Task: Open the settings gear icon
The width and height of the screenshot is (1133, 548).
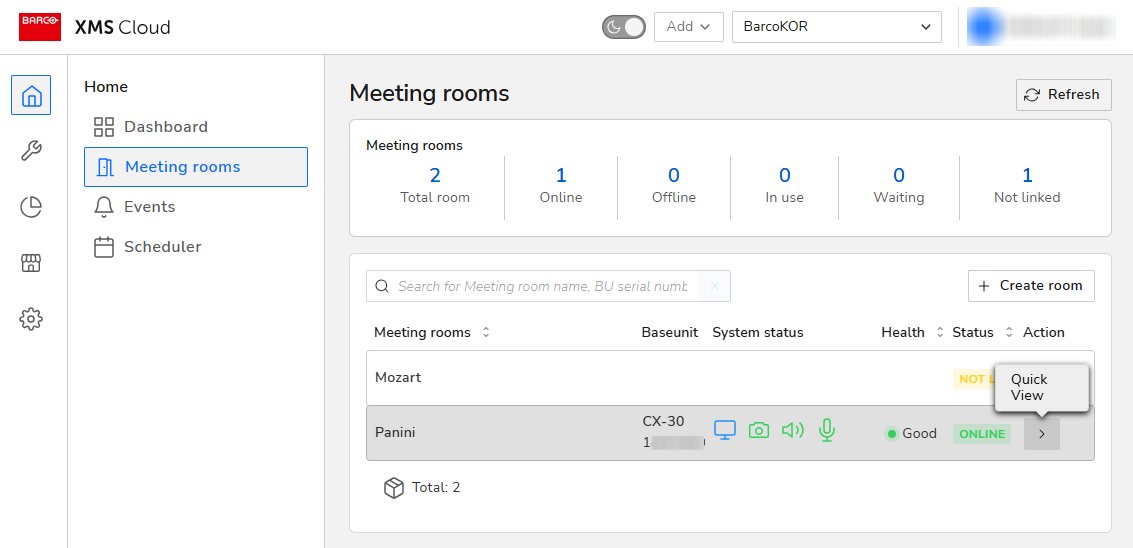Action: click(x=31, y=319)
